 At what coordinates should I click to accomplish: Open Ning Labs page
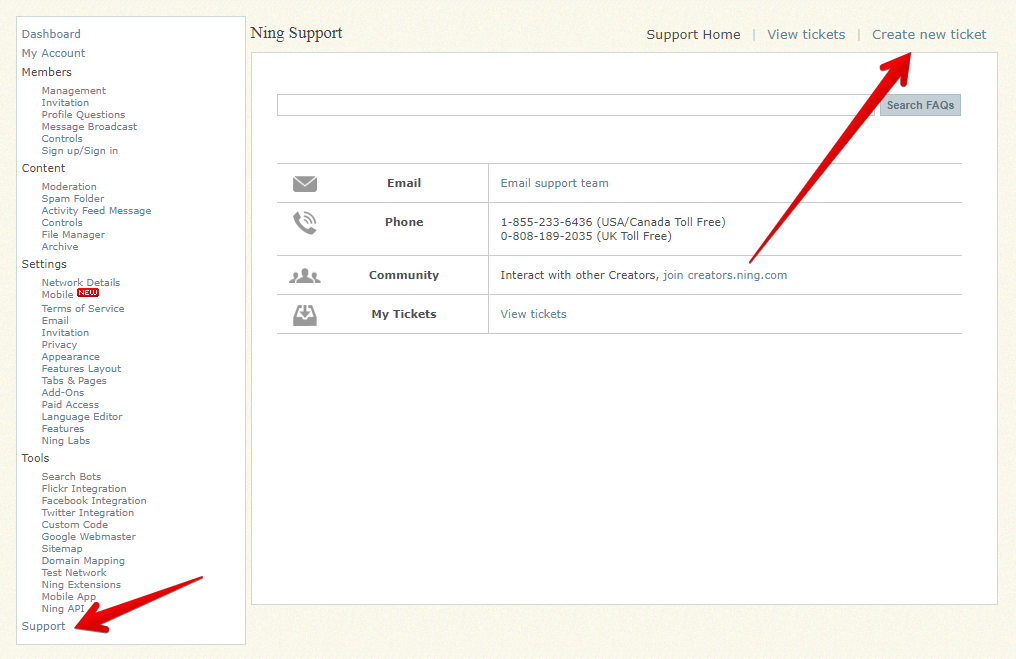point(66,441)
